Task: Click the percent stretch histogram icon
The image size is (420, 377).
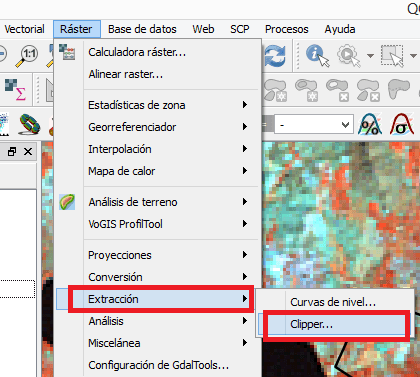Action: (x=370, y=124)
